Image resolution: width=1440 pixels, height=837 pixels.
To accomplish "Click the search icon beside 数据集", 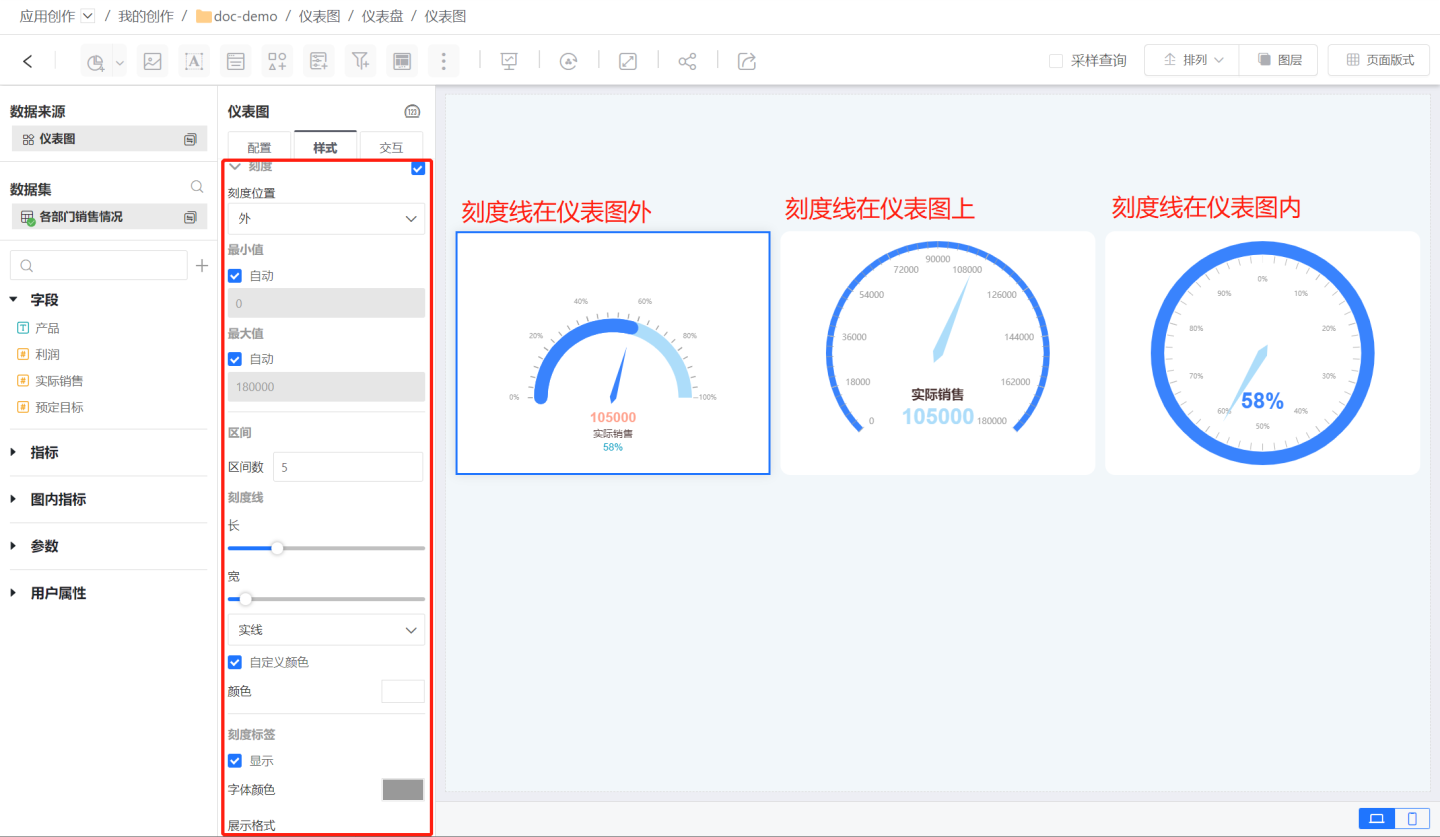I will click(197, 187).
